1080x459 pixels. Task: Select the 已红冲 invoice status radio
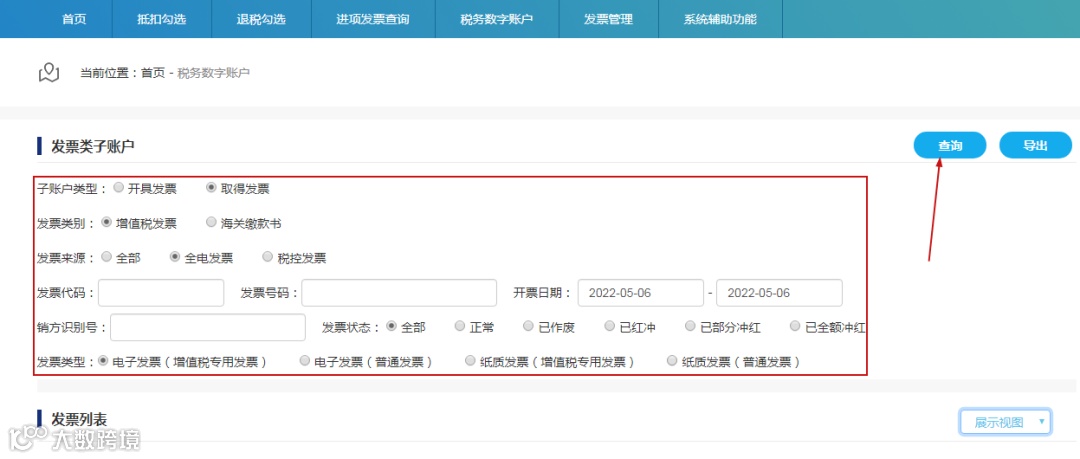coord(610,326)
